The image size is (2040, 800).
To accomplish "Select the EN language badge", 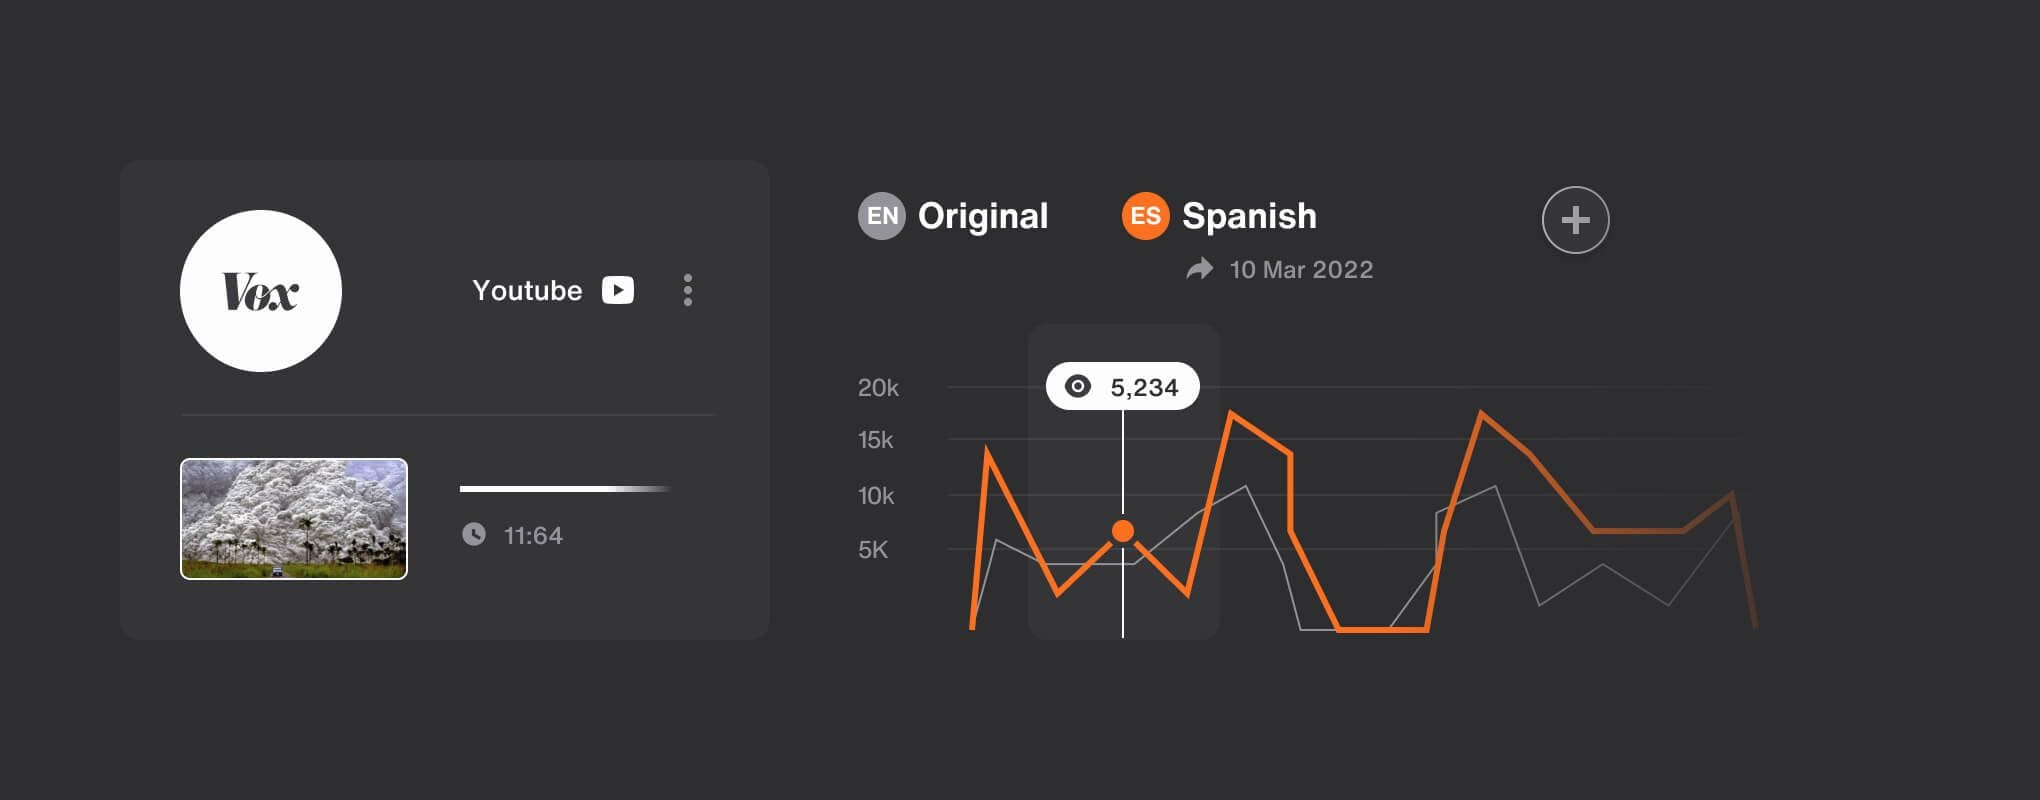I will [x=881, y=216].
